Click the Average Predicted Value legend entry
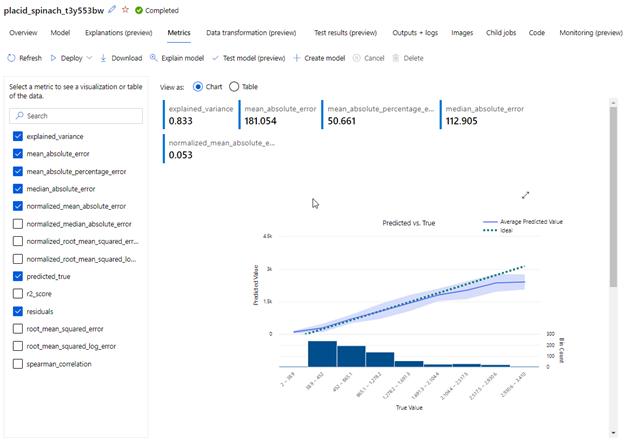Image resolution: width=624 pixels, height=440 pixels. tap(524, 221)
